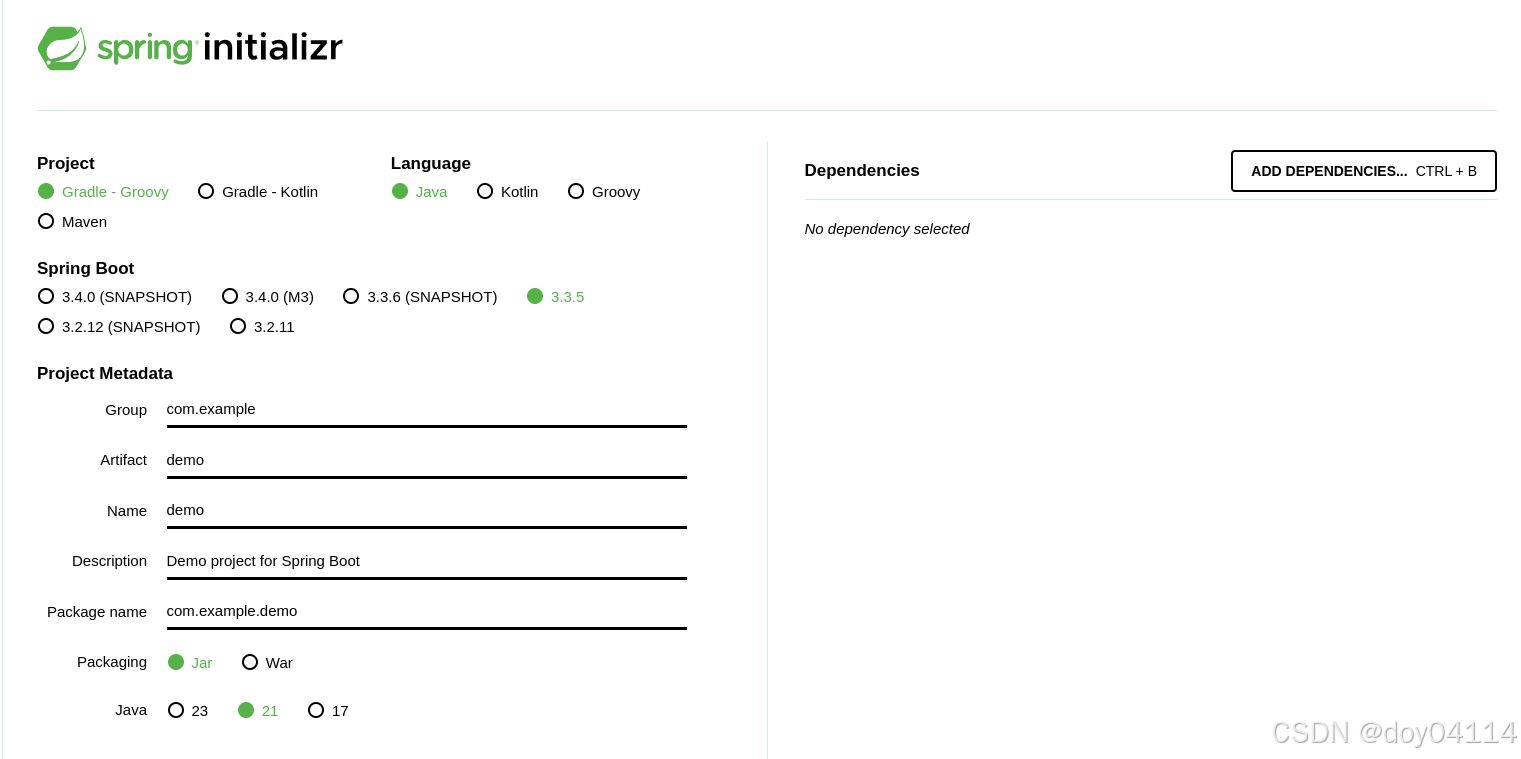Select Java version 21
The width and height of the screenshot is (1521, 759).
pos(258,710)
